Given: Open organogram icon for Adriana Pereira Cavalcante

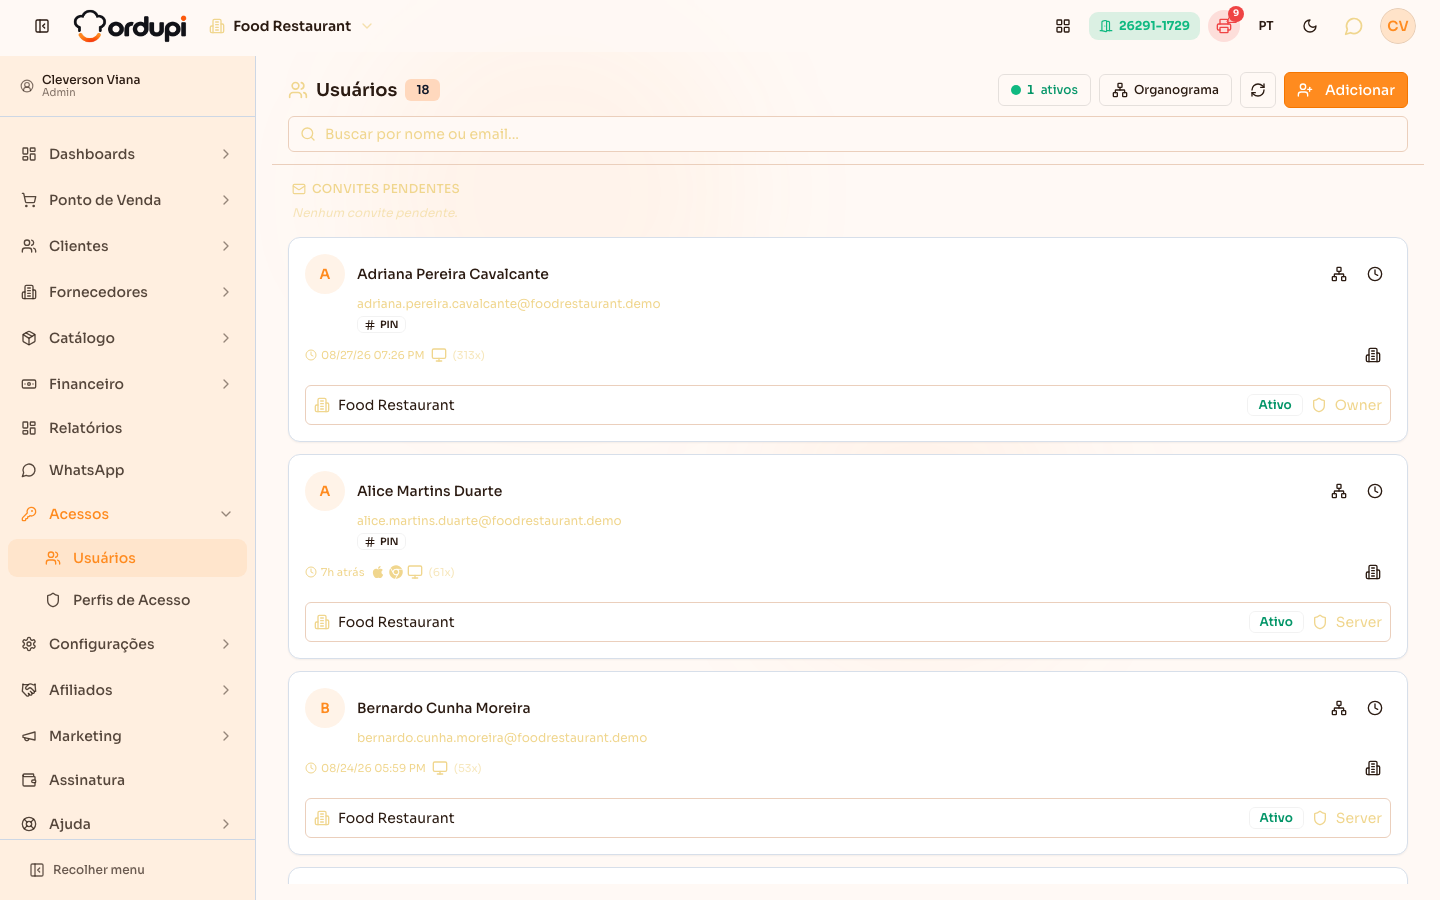Looking at the screenshot, I should (1339, 274).
